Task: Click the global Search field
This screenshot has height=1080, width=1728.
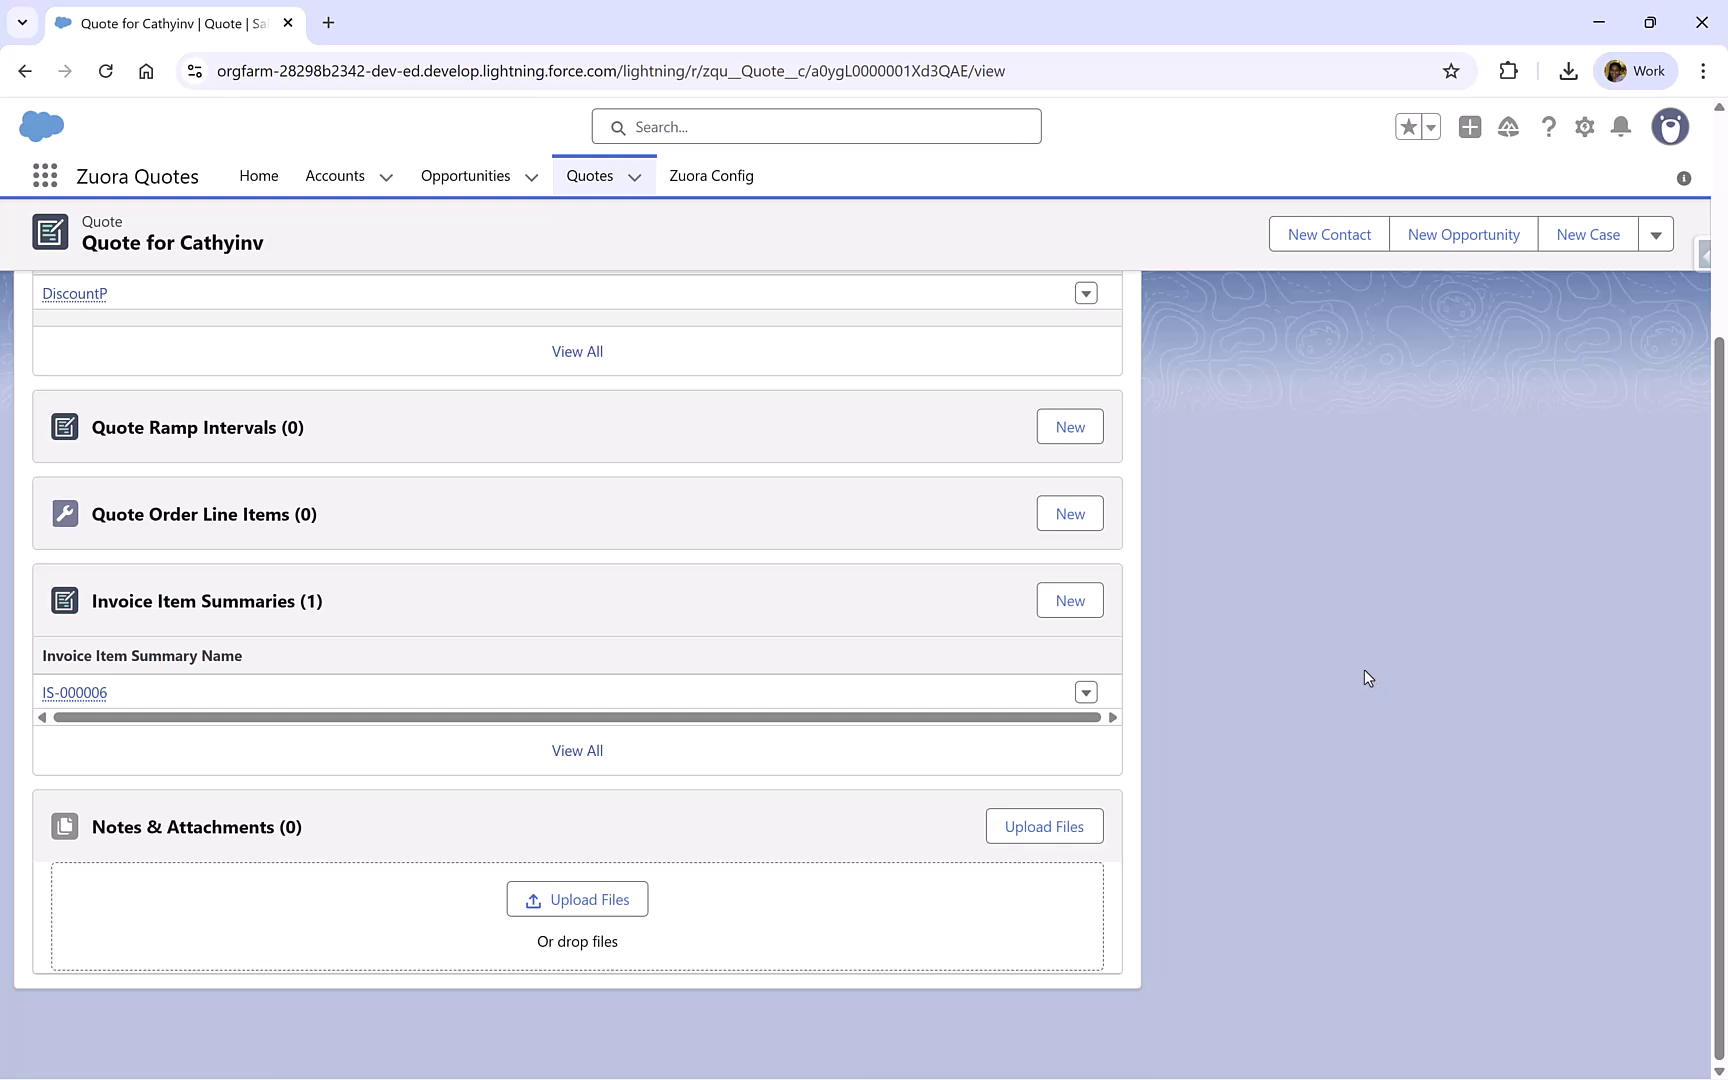Action: click(816, 126)
